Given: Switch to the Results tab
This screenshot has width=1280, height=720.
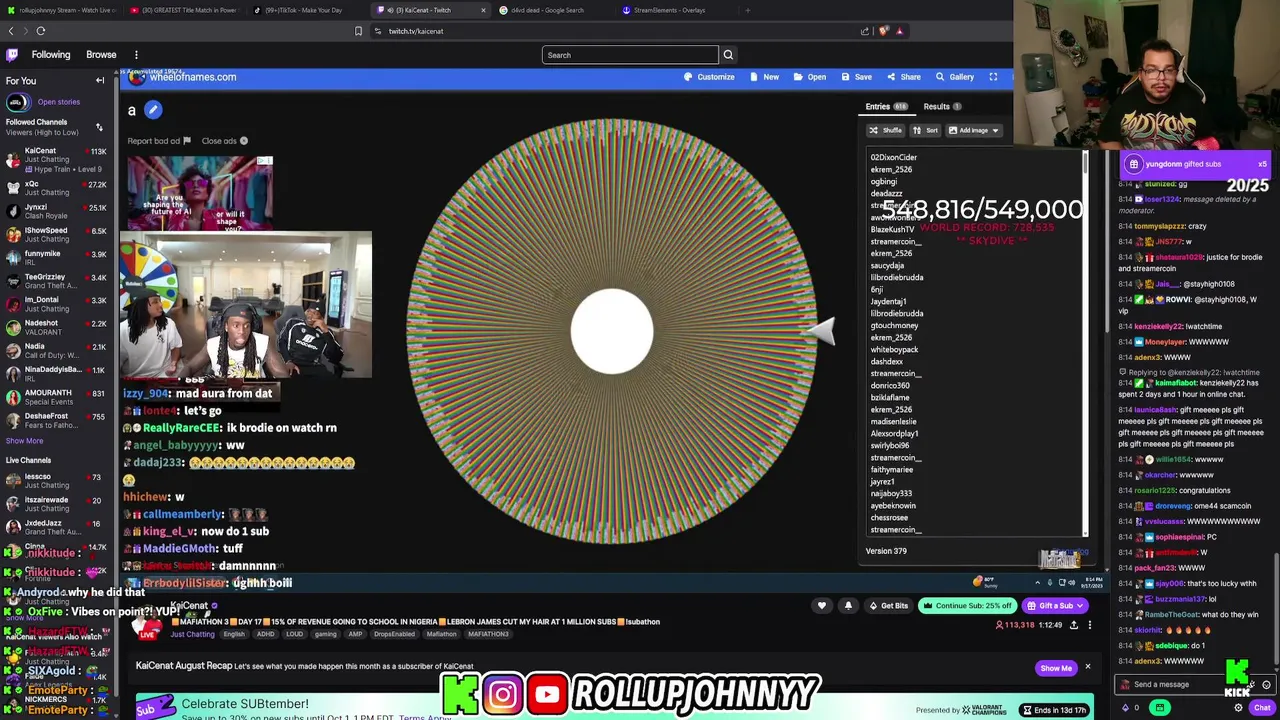Looking at the screenshot, I should click(942, 106).
